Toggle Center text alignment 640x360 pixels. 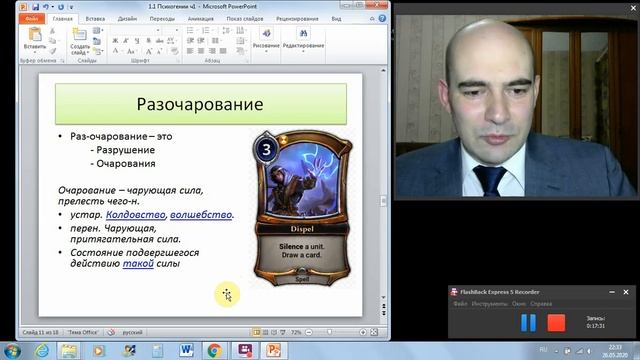tap(201, 51)
